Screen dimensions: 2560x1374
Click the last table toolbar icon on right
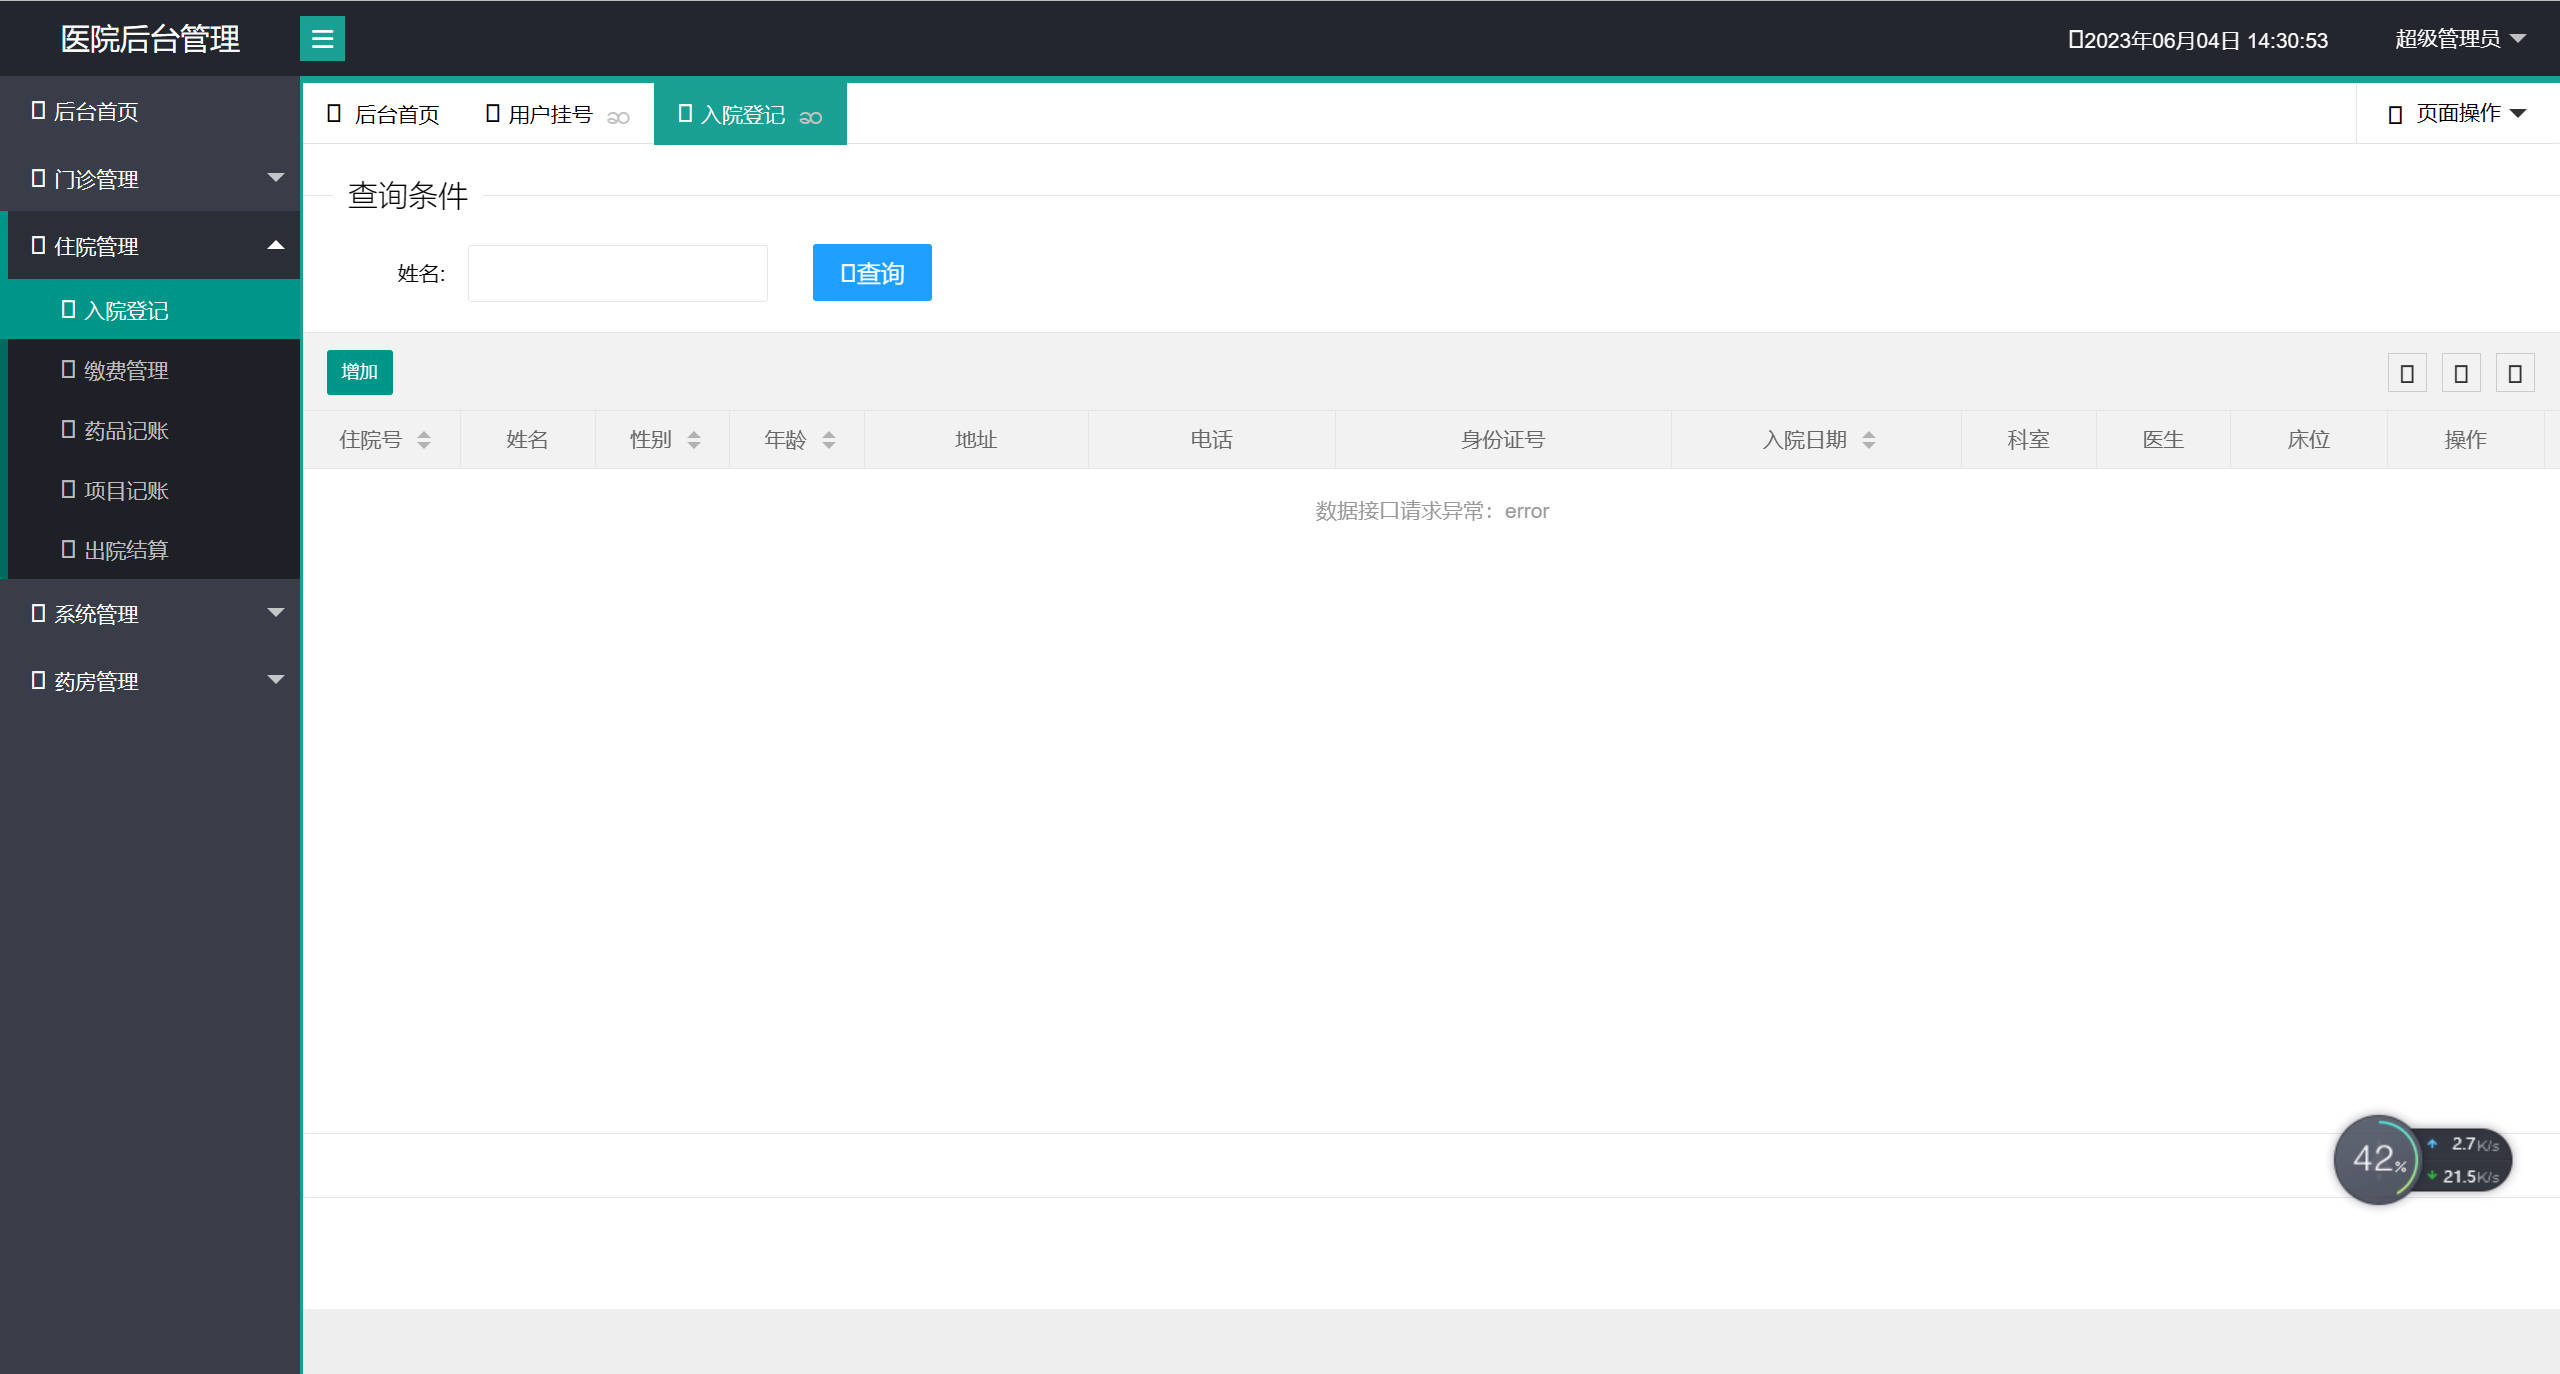coord(2515,374)
